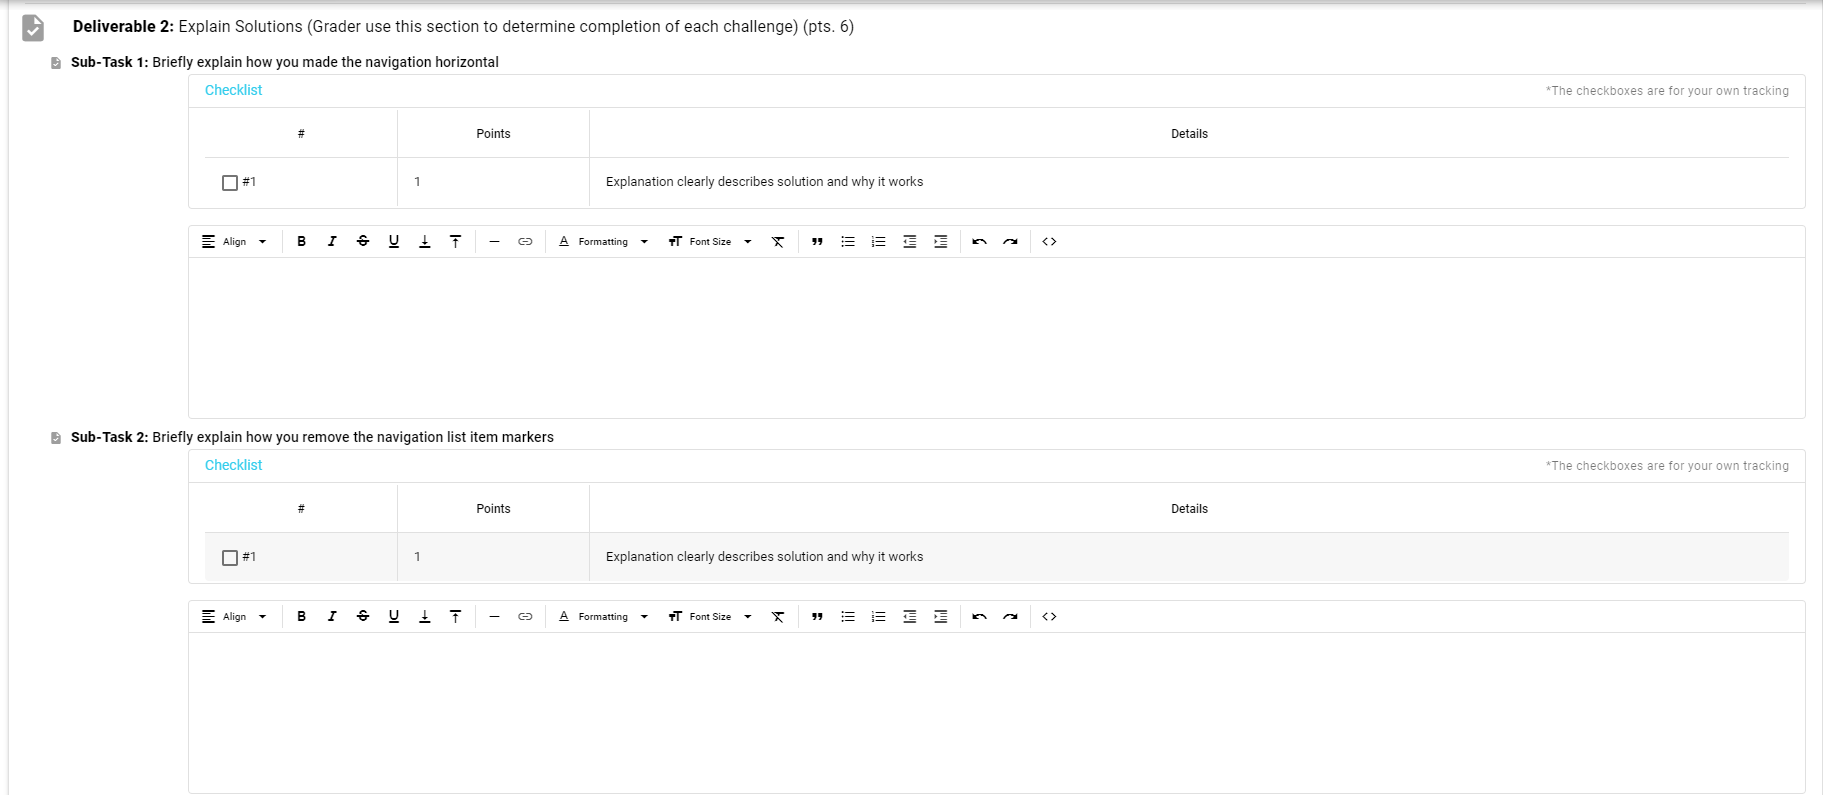This screenshot has height=795, width=1823.
Task: Increase indent in Sub-Task 2 editor
Action: click(941, 616)
